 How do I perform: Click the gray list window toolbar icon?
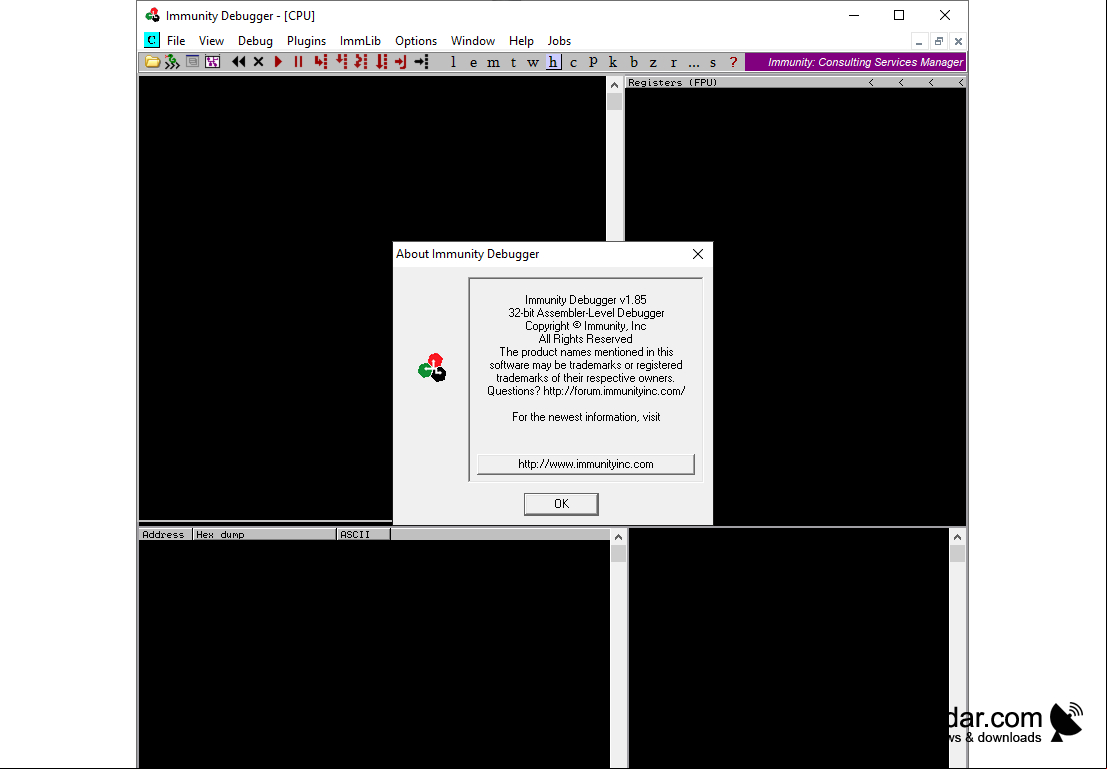point(192,62)
